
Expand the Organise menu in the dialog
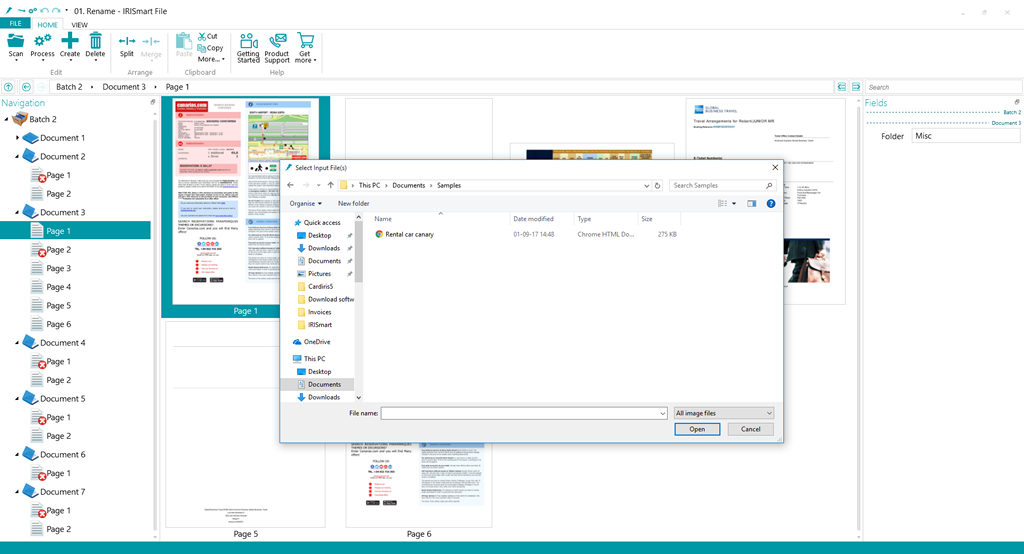[x=305, y=203]
